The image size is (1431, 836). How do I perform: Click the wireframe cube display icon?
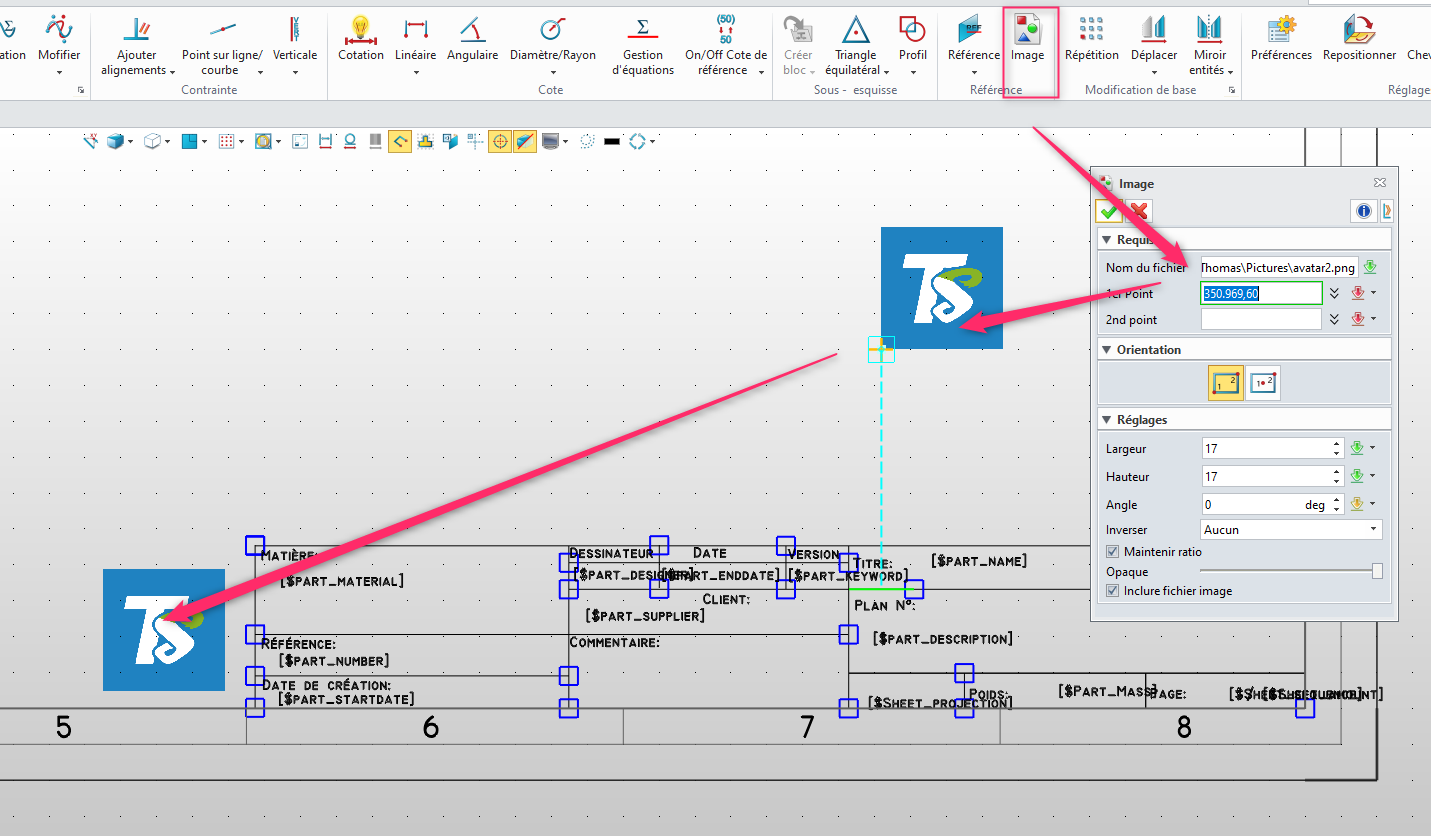click(x=152, y=142)
